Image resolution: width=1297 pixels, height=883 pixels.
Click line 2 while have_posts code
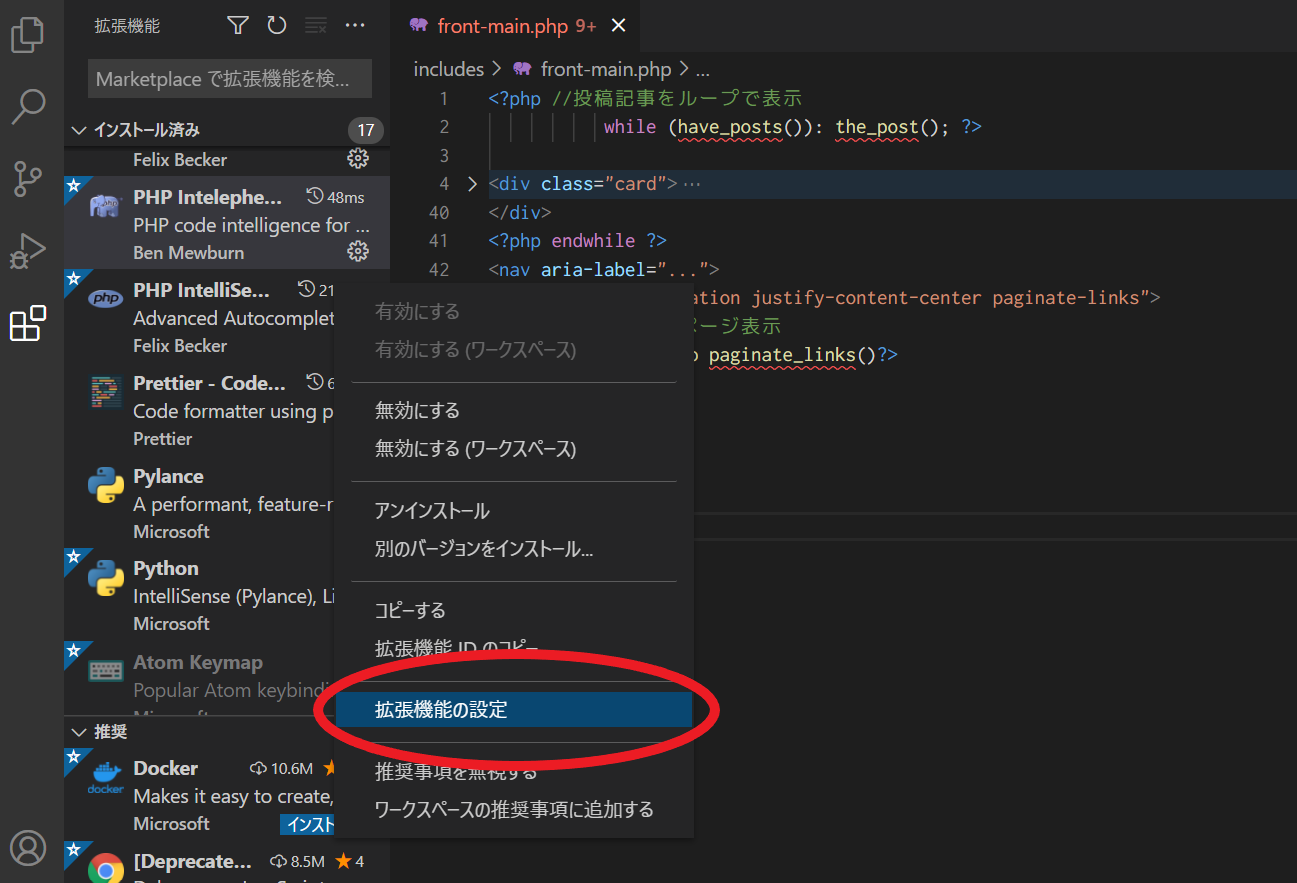793,127
